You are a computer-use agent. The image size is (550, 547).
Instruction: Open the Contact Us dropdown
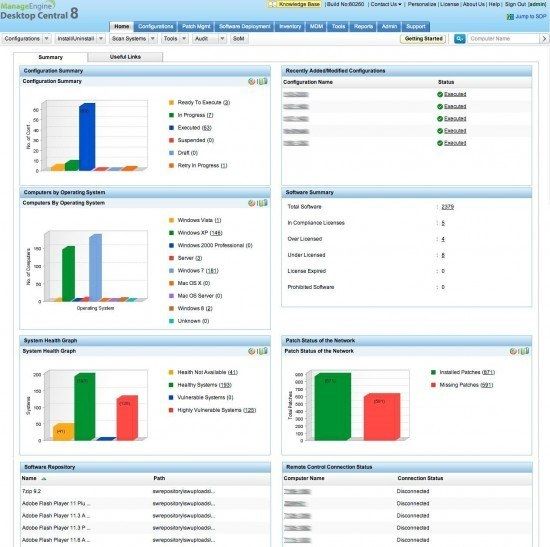pos(386,4)
